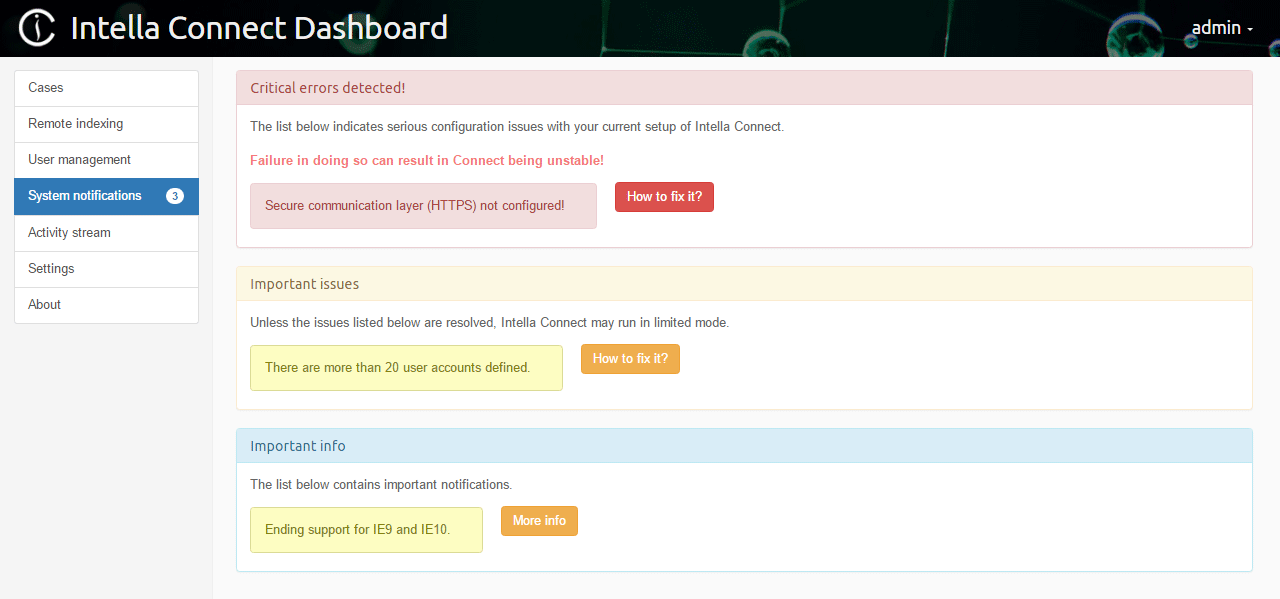
Task: Click the Important issues panel header
Action: click(x=744, y=284)
